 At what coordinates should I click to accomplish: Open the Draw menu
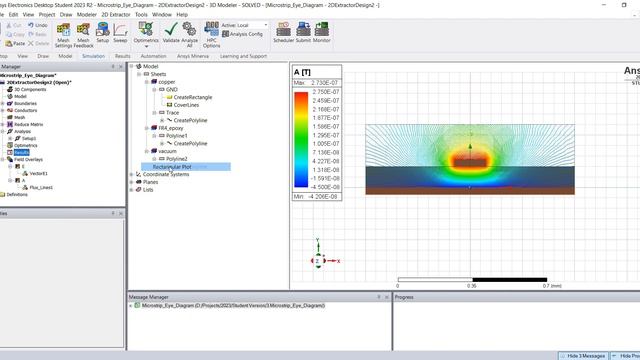66,14
